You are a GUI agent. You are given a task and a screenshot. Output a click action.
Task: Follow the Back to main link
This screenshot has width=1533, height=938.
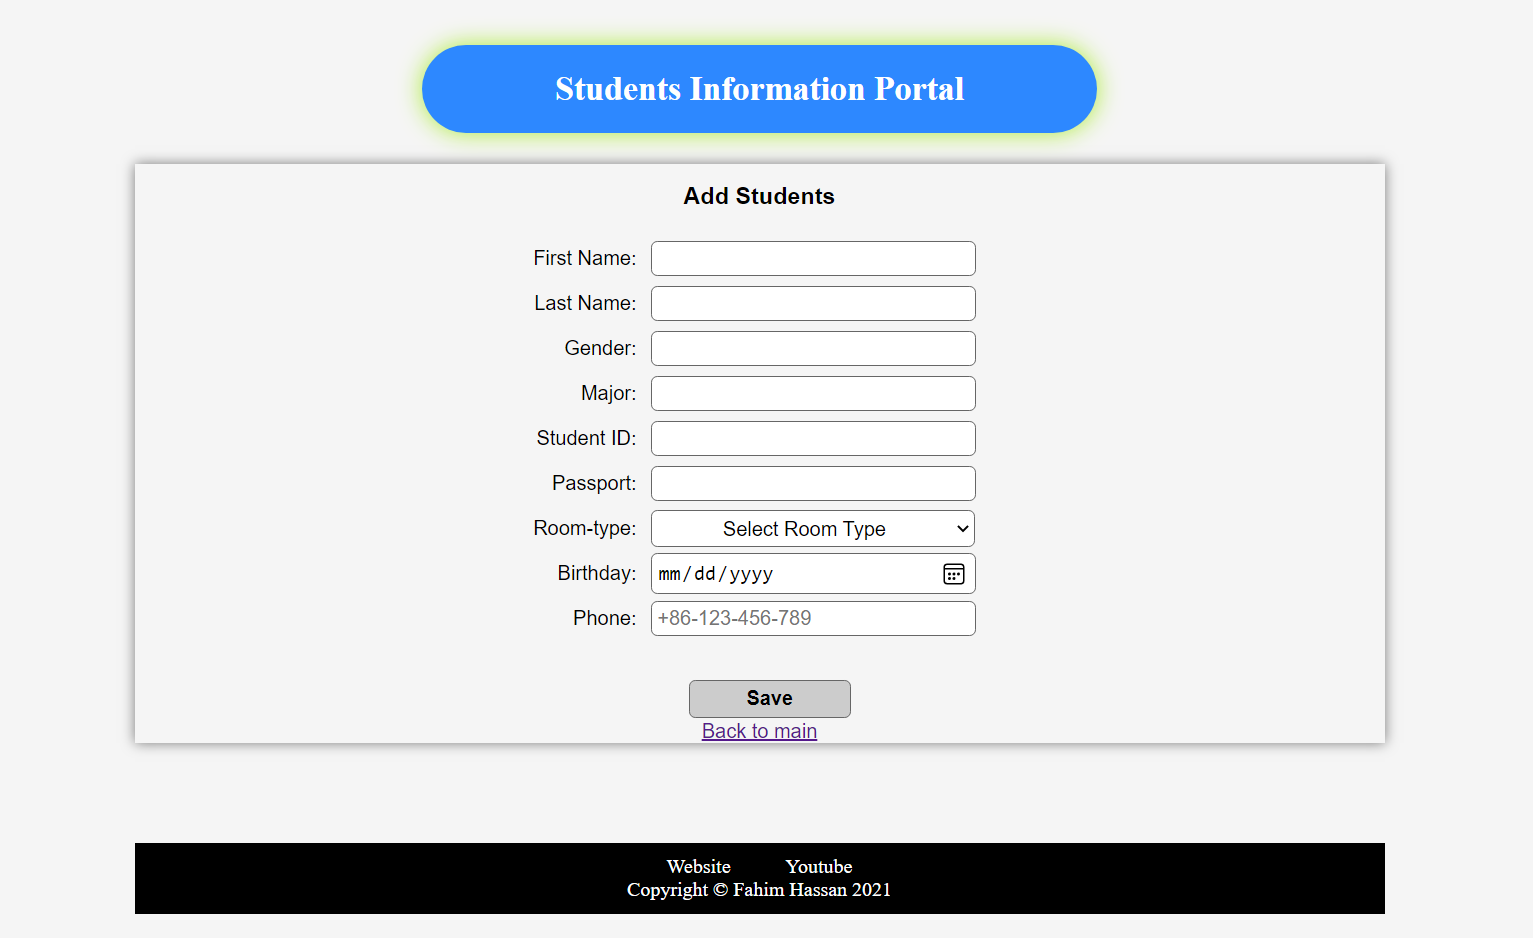759,731
